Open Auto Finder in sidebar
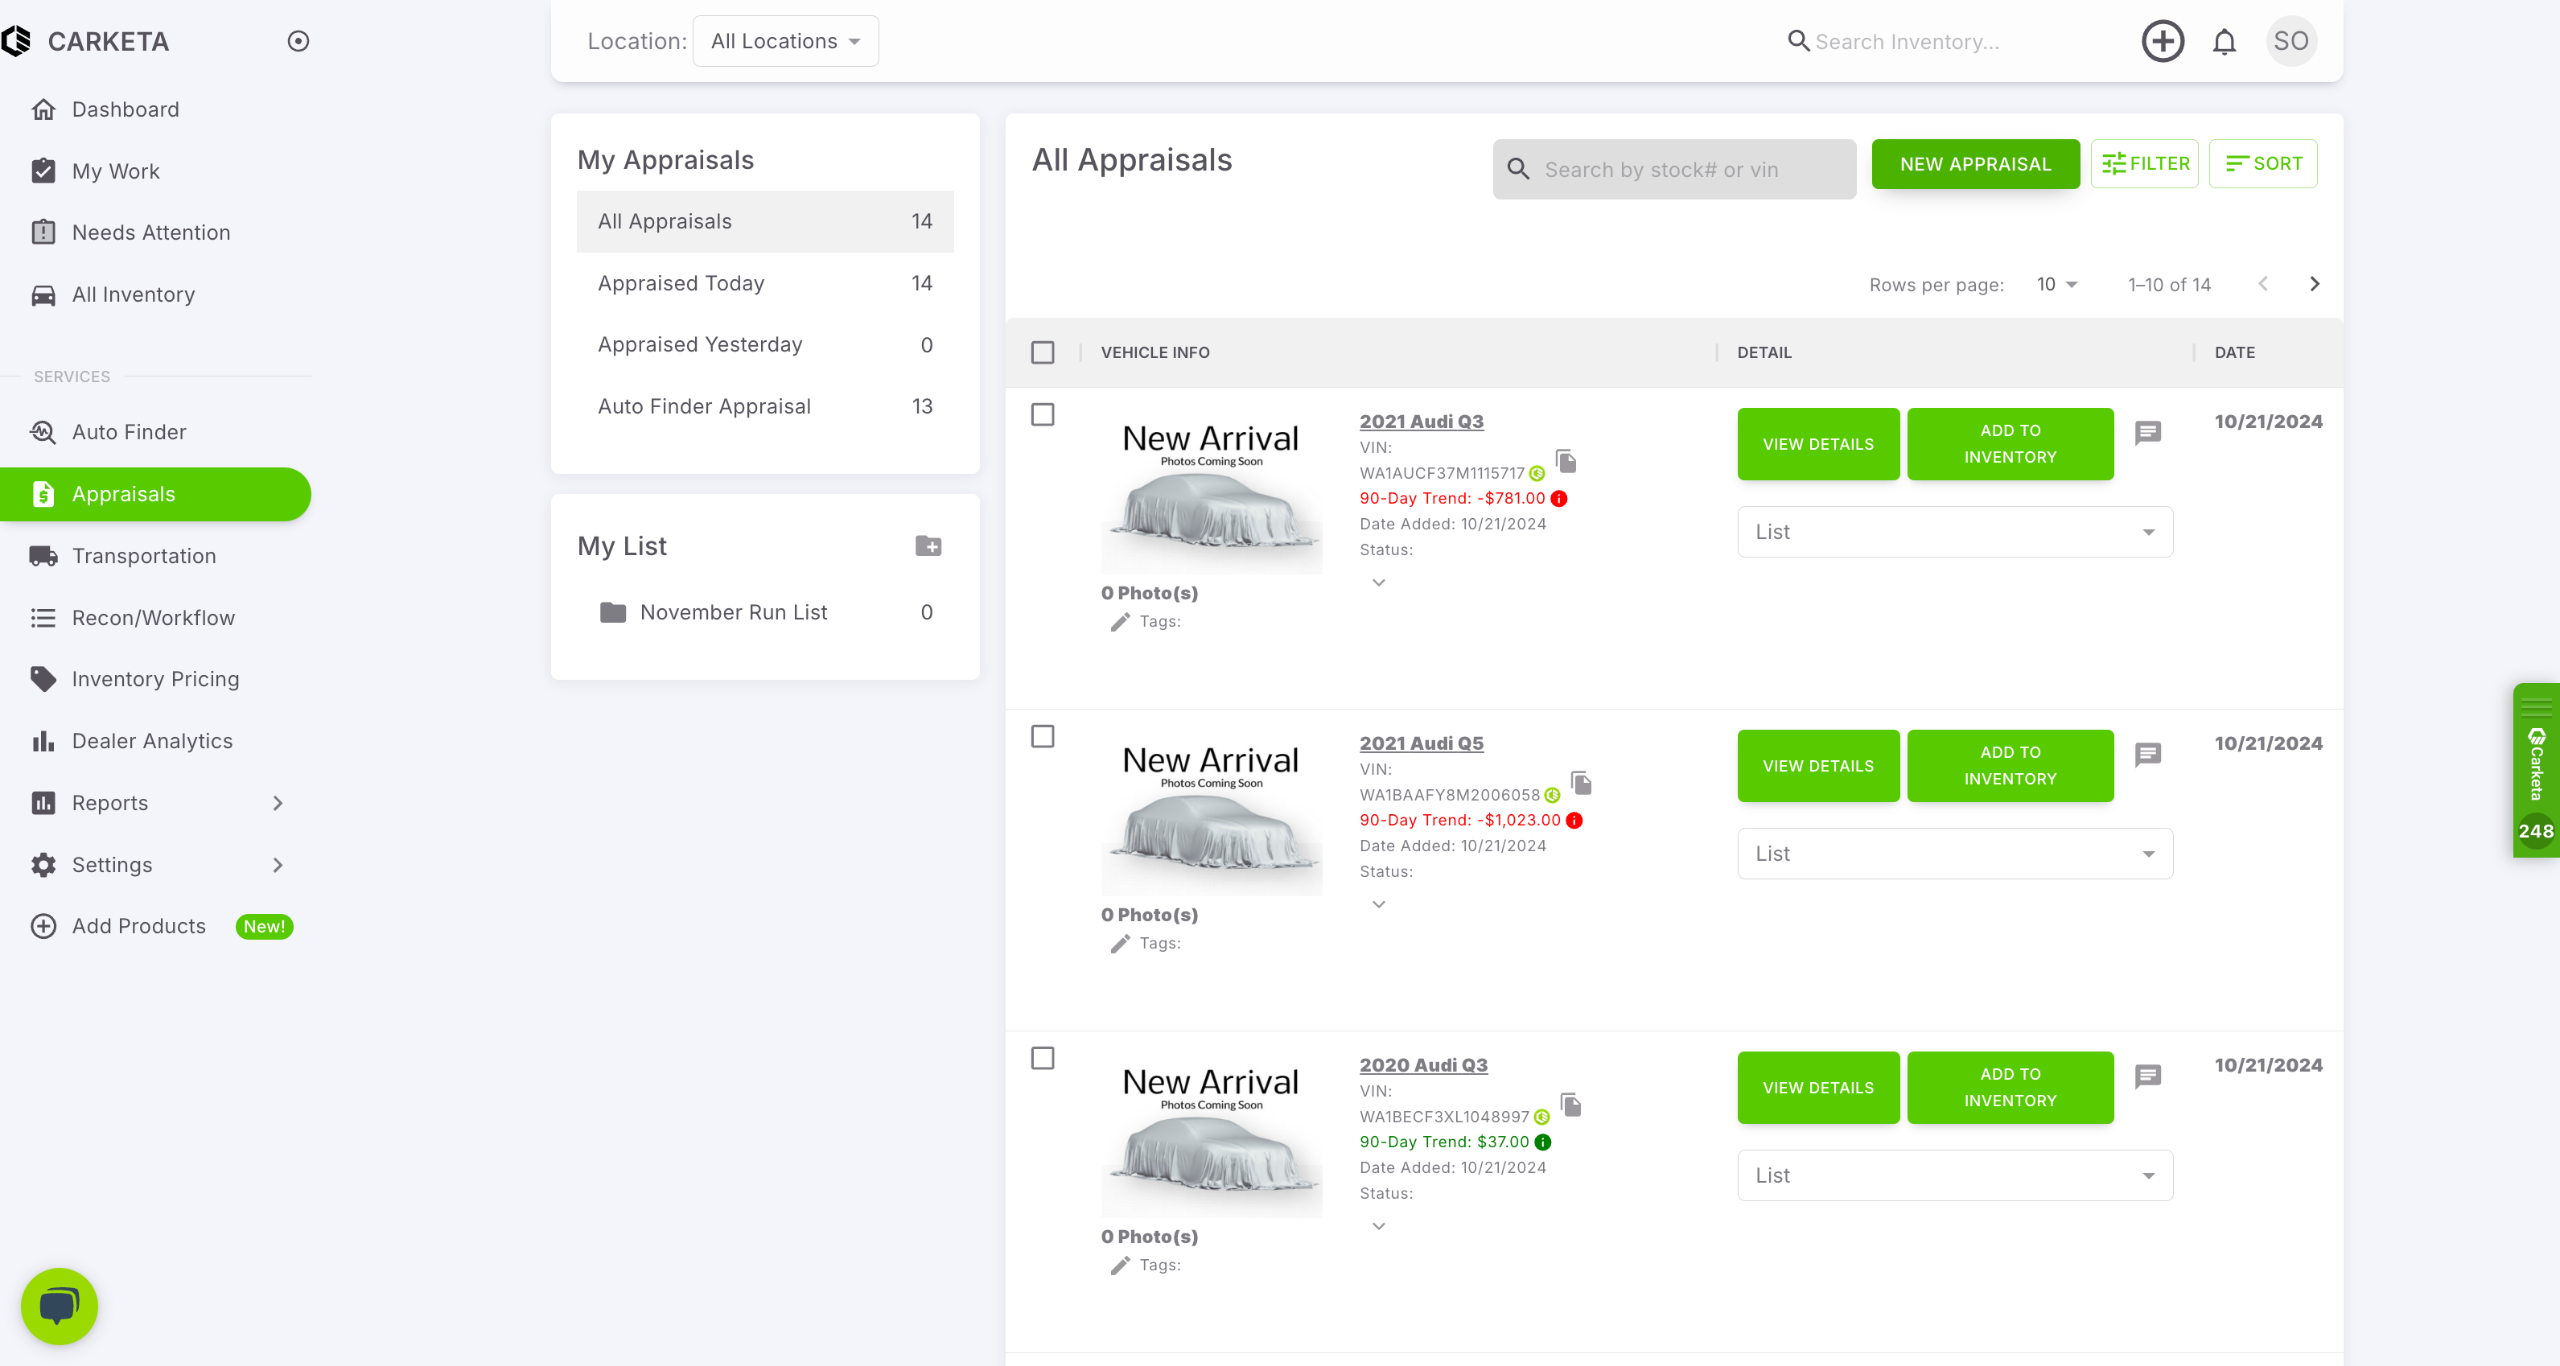 point(129,432)
